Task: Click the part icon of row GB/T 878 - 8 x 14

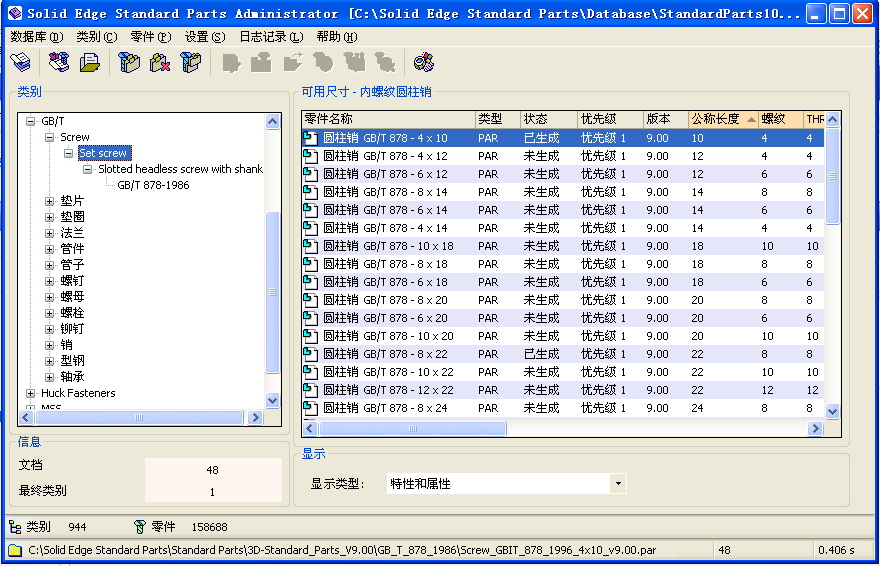Action: click(x=310, y=192)
